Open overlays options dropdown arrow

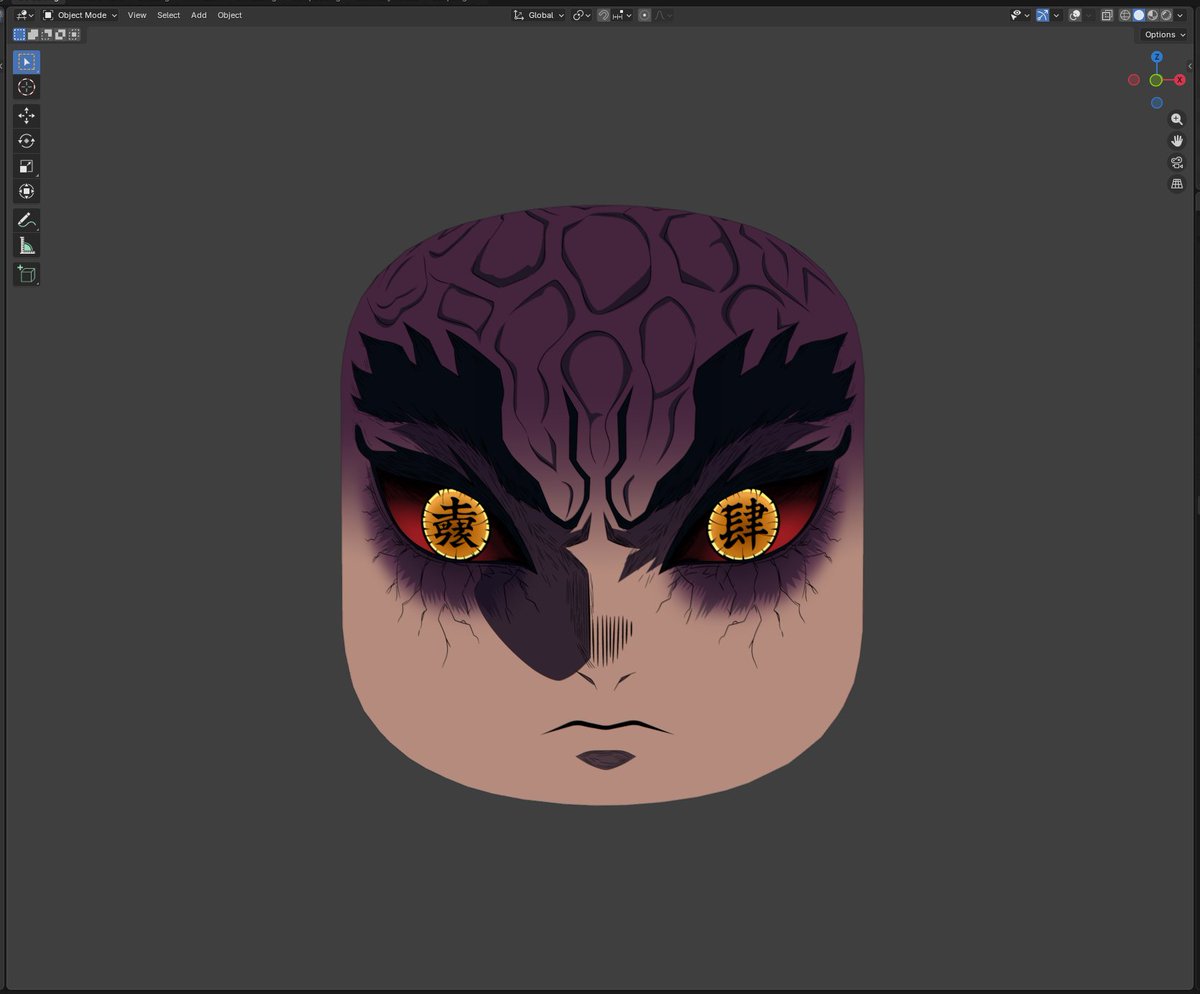(1089, 15)
